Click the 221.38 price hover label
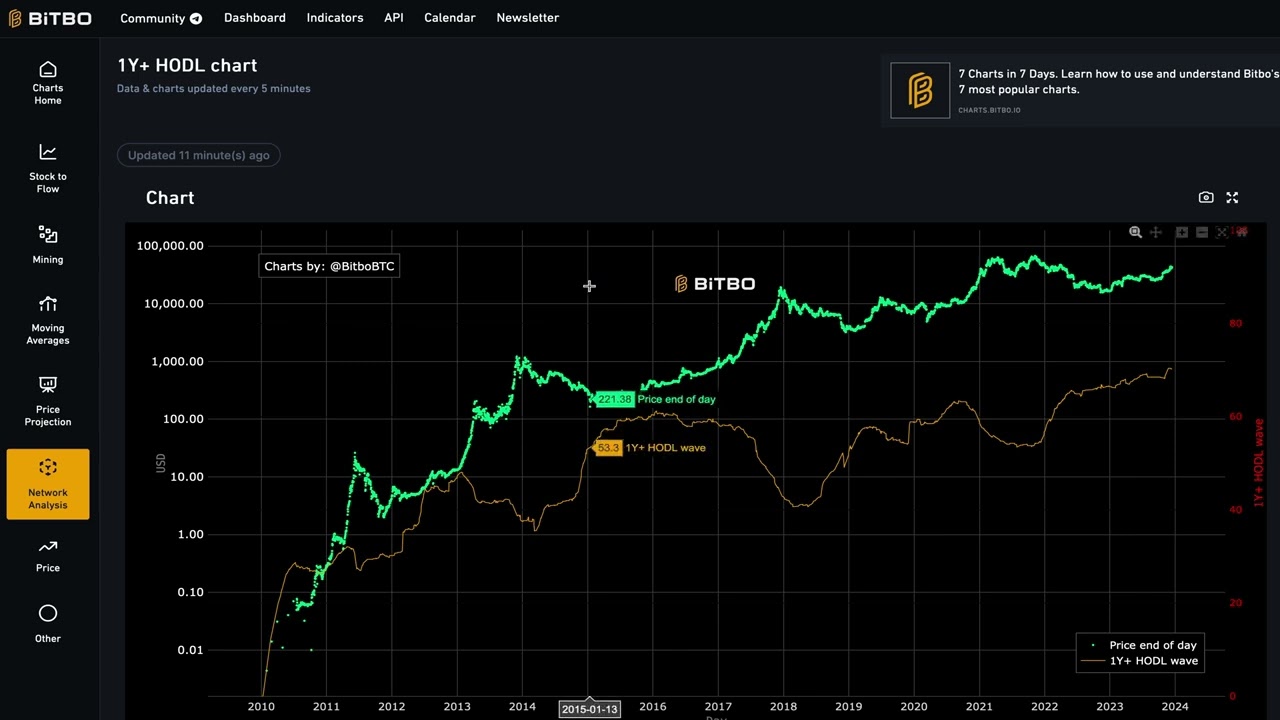1280x720 pixels. point(614,399)
